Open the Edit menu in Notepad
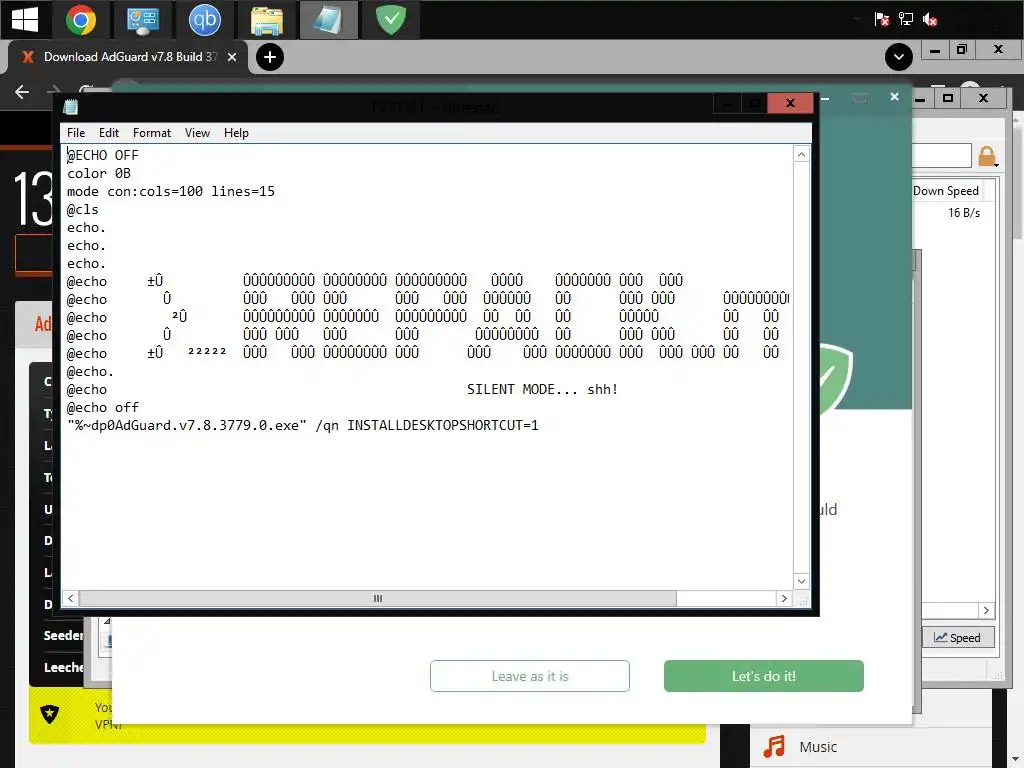The width and height of the screenshot is (1024, 768). (x=109, y=133)
